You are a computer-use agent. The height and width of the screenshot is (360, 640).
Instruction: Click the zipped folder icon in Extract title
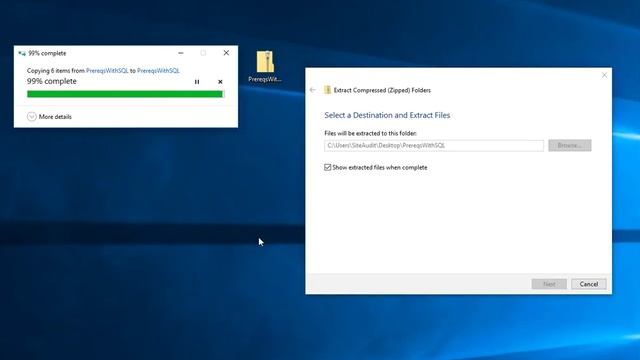pyautogui.click(x=327, y=90)
